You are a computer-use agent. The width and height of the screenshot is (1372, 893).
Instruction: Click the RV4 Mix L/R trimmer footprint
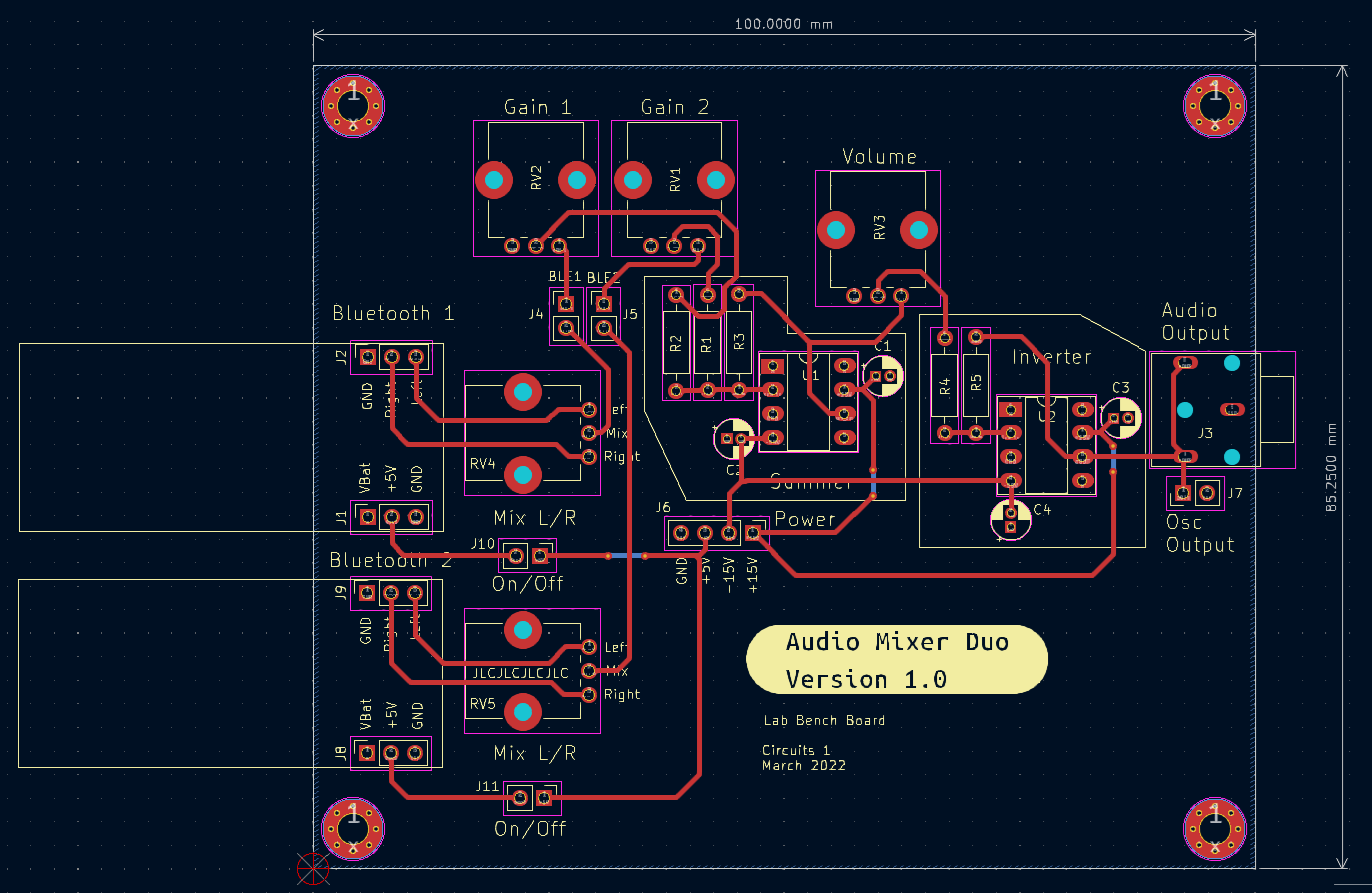point(532,432)
